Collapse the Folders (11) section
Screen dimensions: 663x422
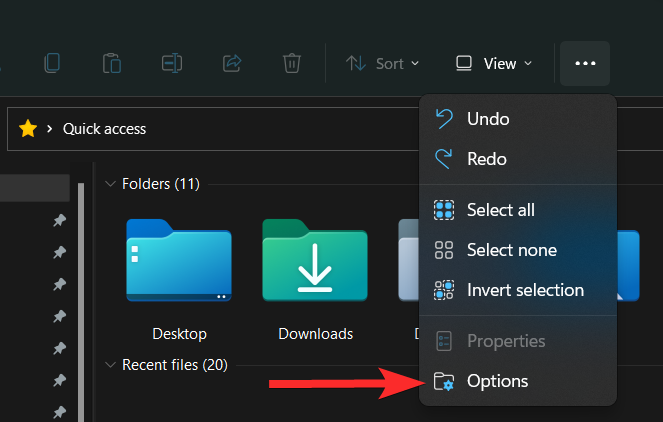(x=110, y=184)
